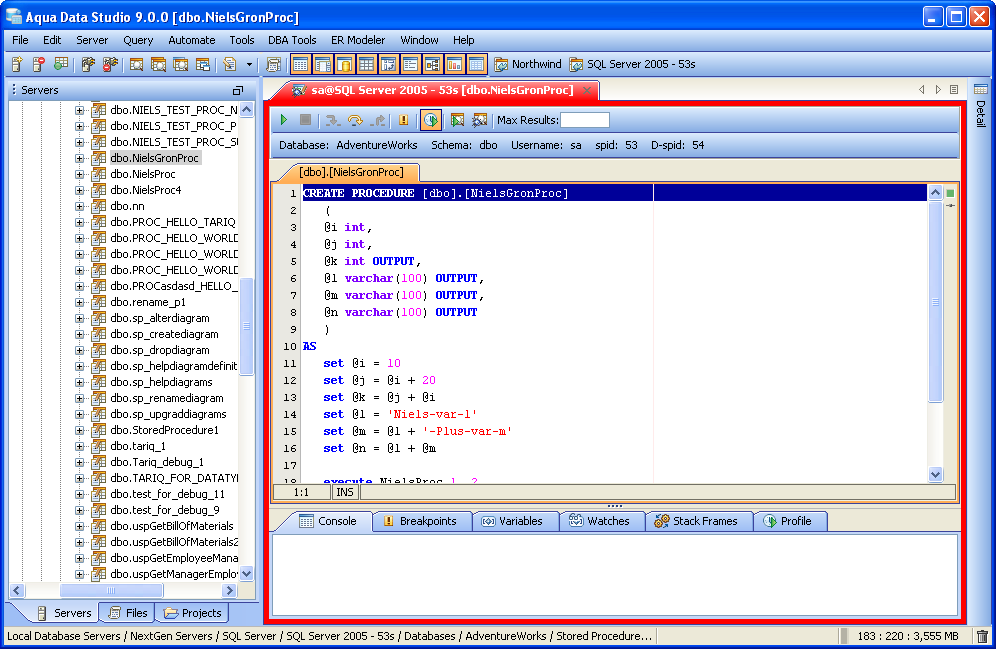Click the Max Results input field
Image resolution: width=996 pixels, height=649 pixels.
[x=585, y=120]
